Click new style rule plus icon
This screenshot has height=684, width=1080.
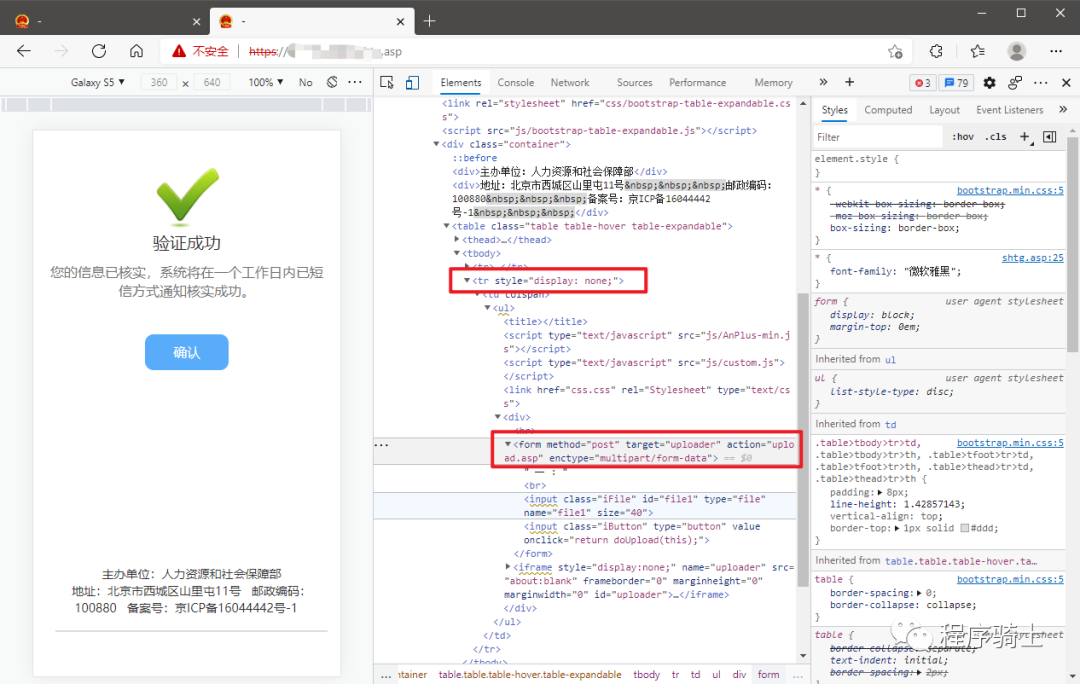(x=1025, y=137)
